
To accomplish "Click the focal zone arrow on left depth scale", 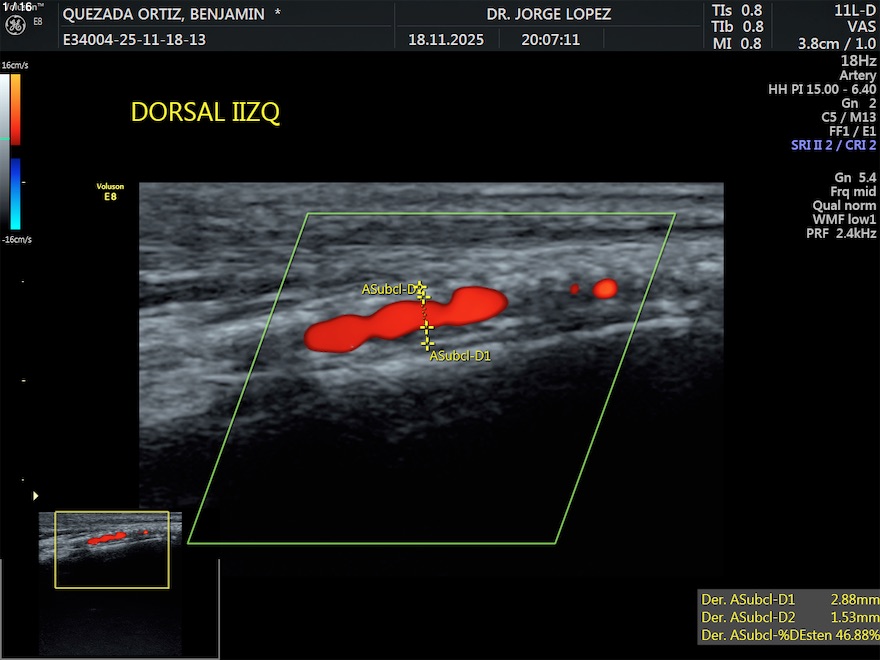I will tap(37, 495).
